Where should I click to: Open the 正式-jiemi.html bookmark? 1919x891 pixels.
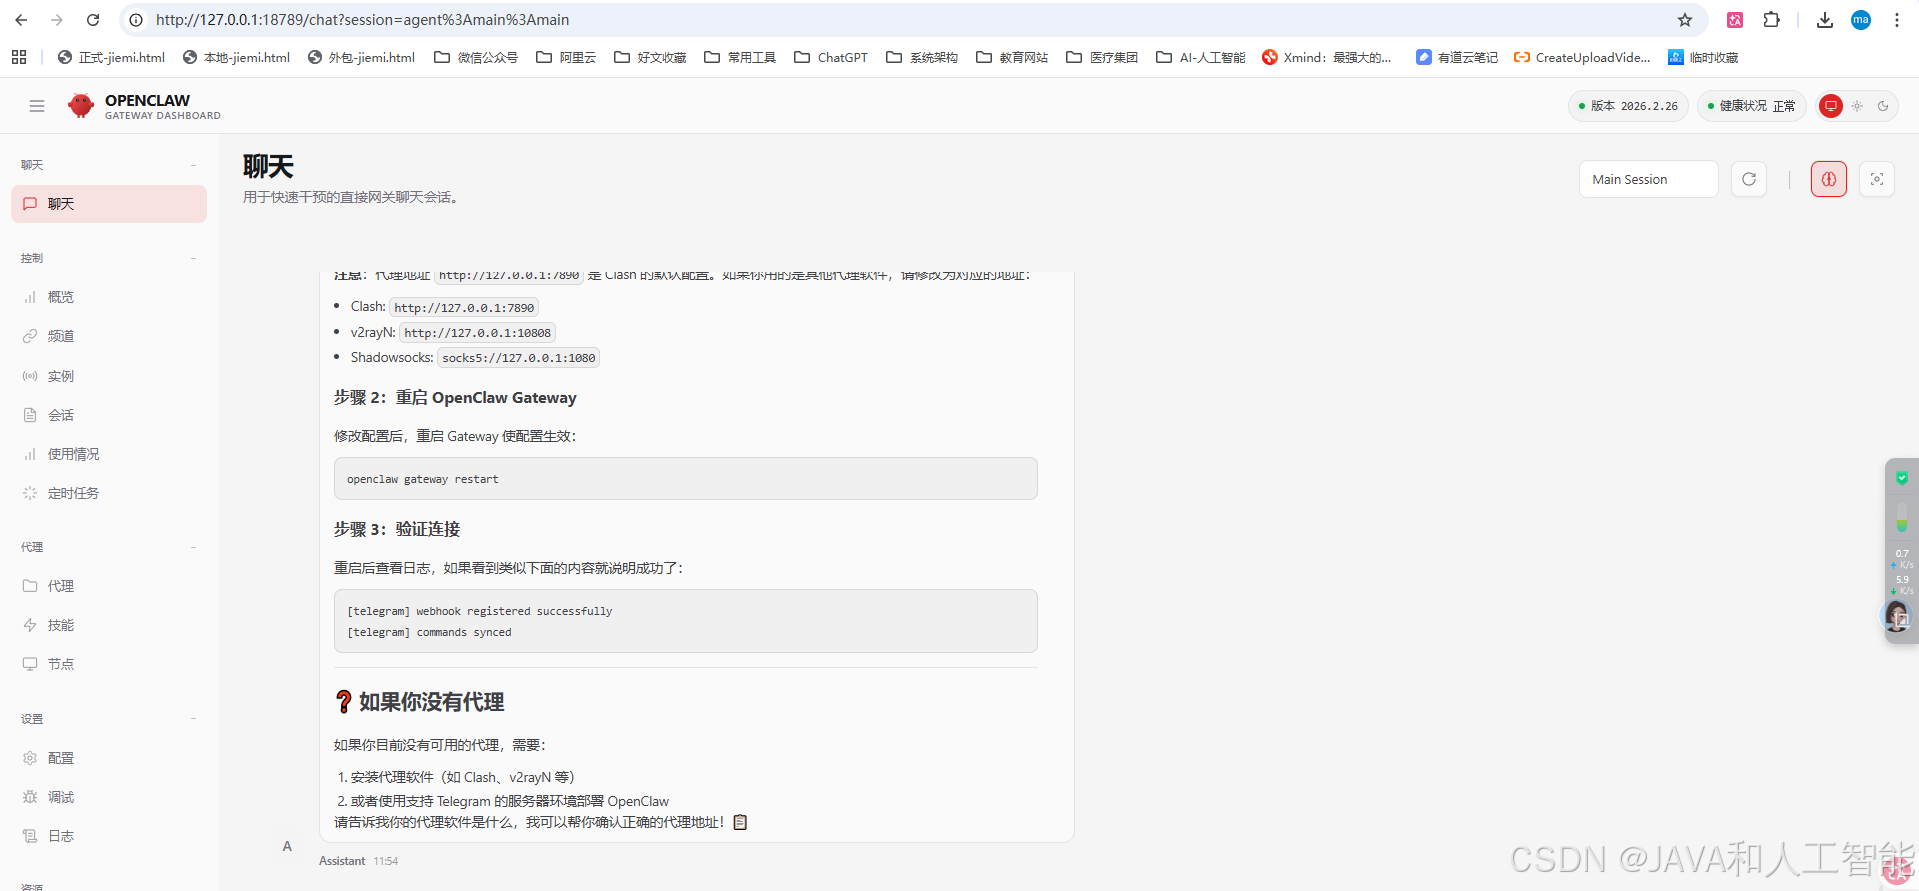click(x=111, y=57)
